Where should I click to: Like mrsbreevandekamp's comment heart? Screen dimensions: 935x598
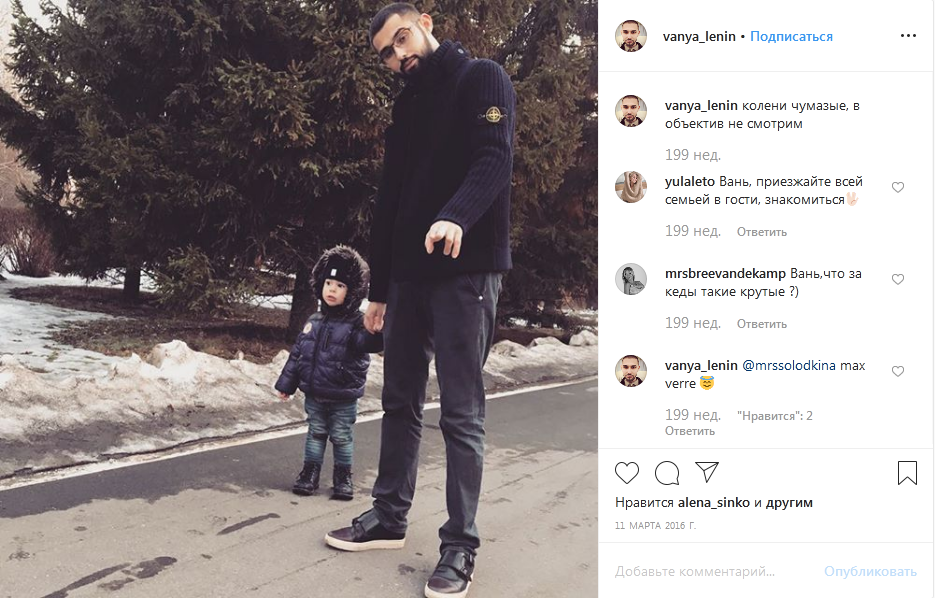coord(898,279)
